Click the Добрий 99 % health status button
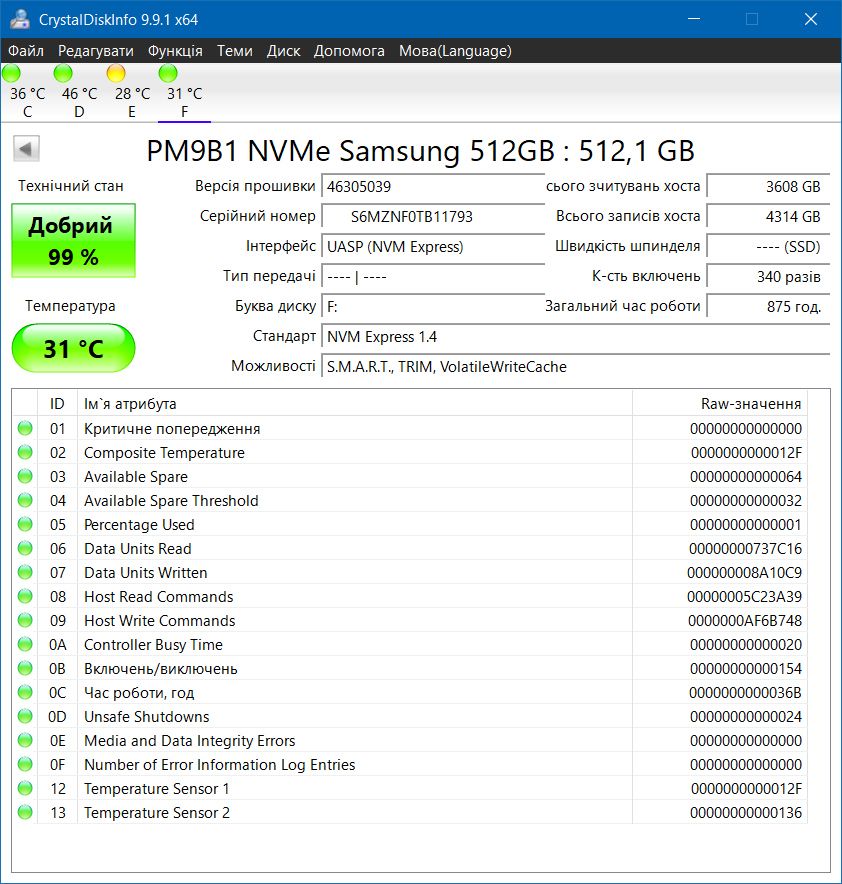 [x=73, y=241]
